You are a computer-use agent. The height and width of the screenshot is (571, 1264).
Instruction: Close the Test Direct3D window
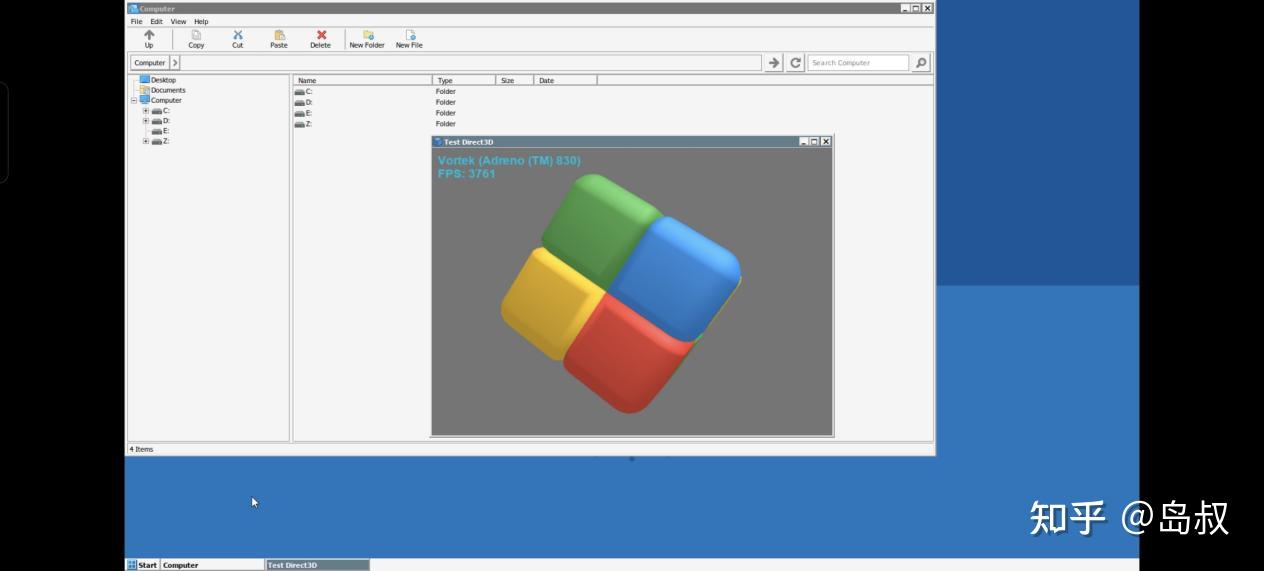(826, 142)
